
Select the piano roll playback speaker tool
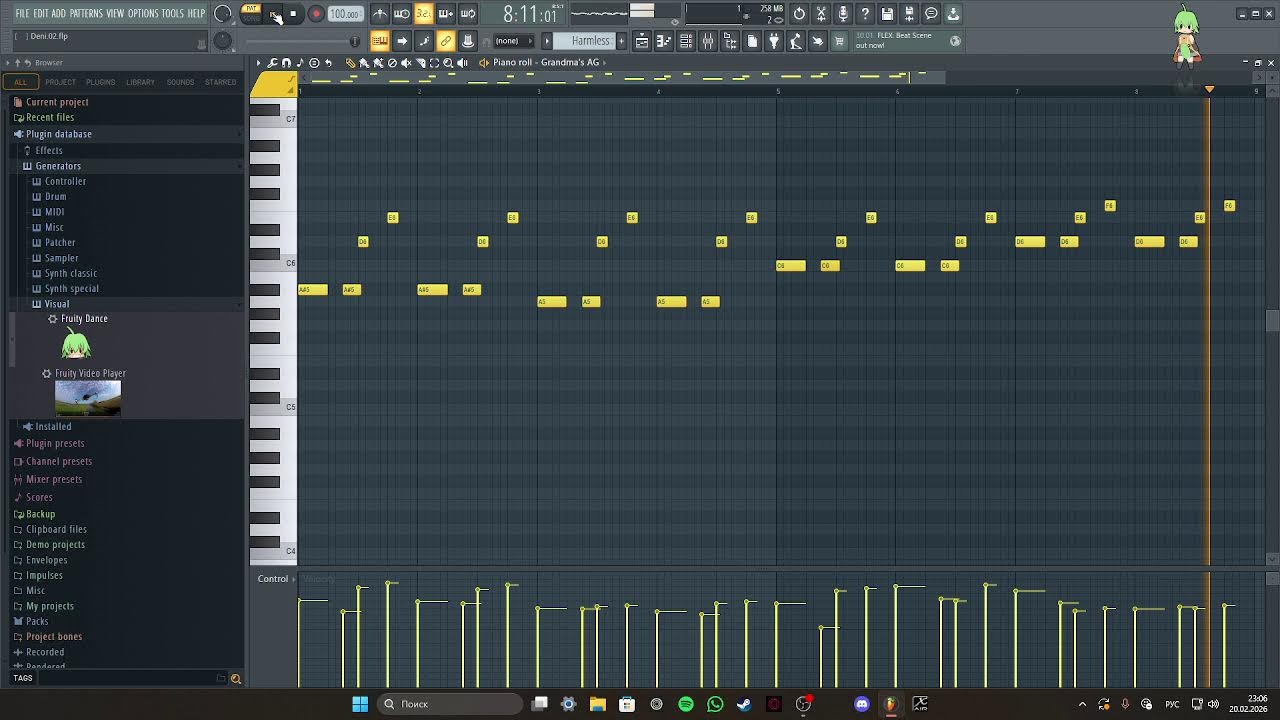pyautogui.click(x=462, y=63)
